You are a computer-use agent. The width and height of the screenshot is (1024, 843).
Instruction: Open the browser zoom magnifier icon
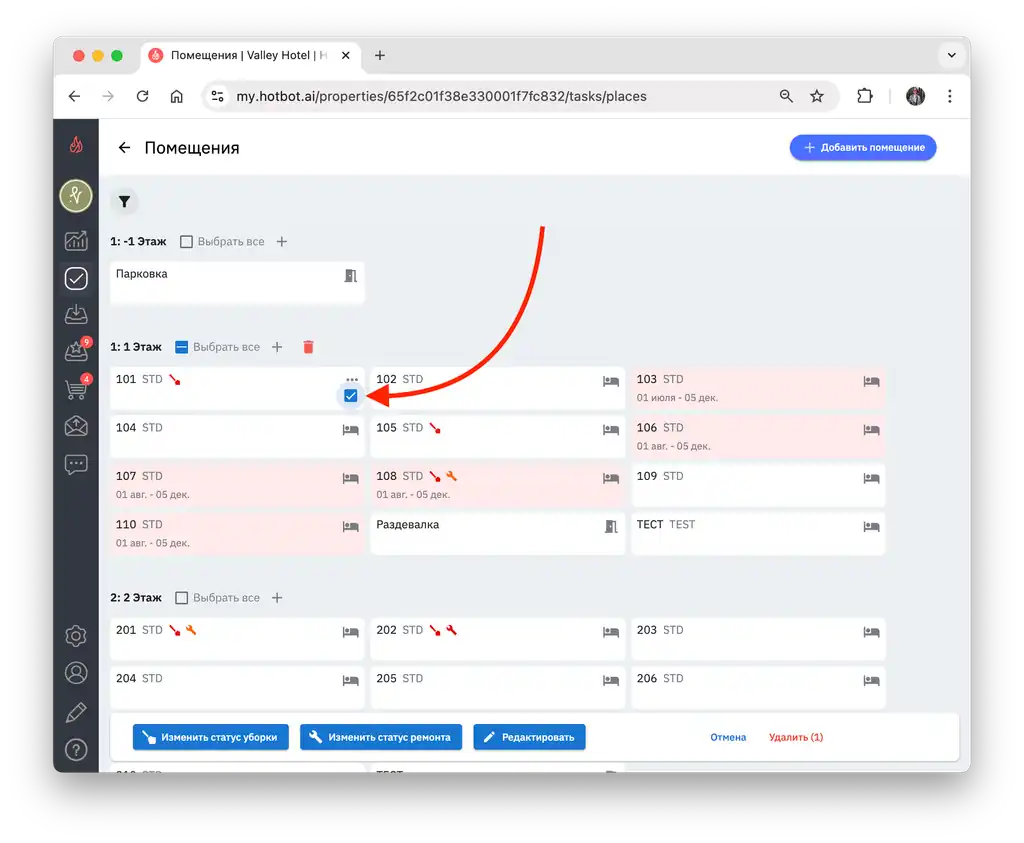[x=786, y=97]
